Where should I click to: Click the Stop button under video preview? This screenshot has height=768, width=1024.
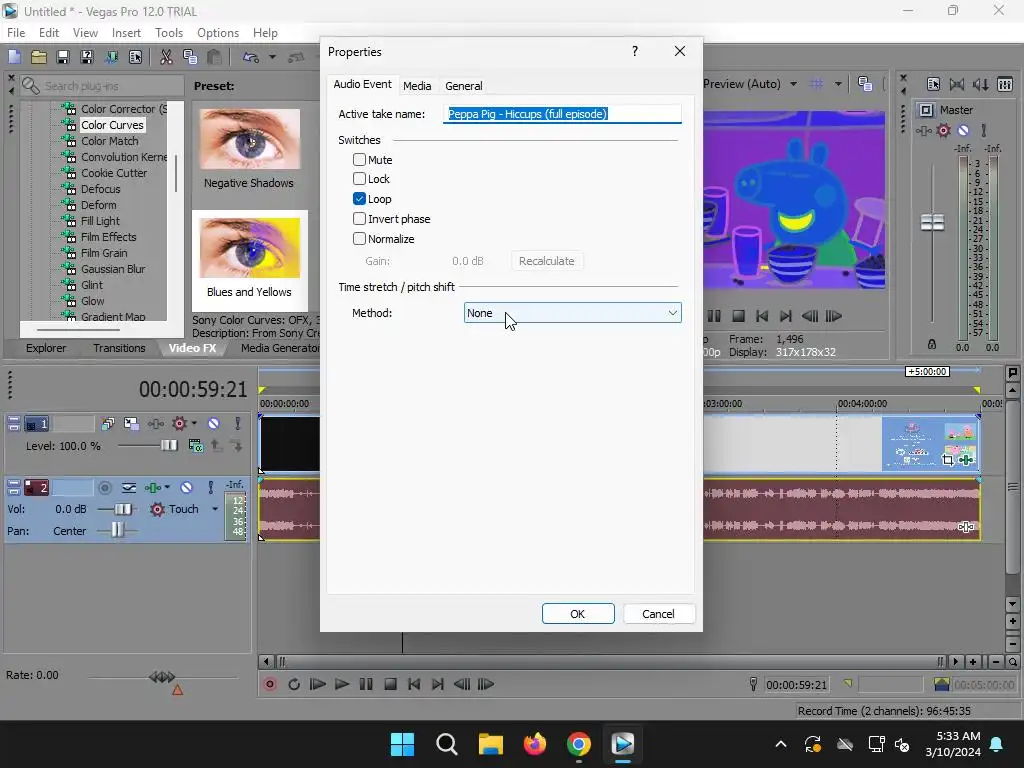click(738, 316)
